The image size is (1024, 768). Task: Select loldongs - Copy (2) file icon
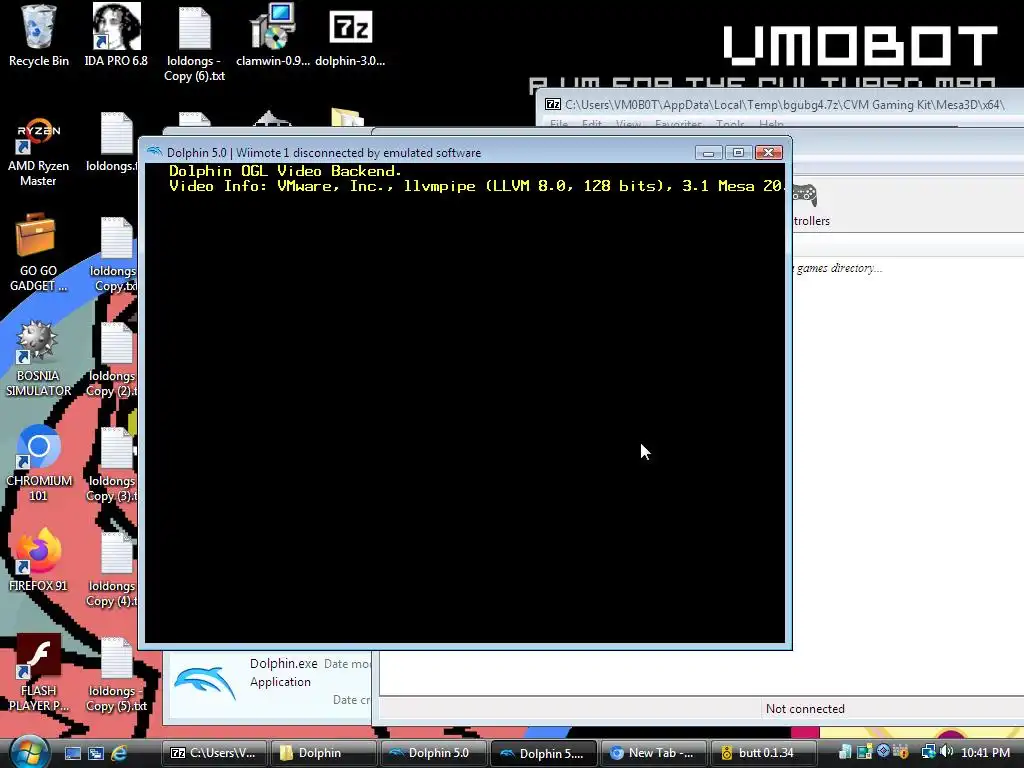point(116,344)
